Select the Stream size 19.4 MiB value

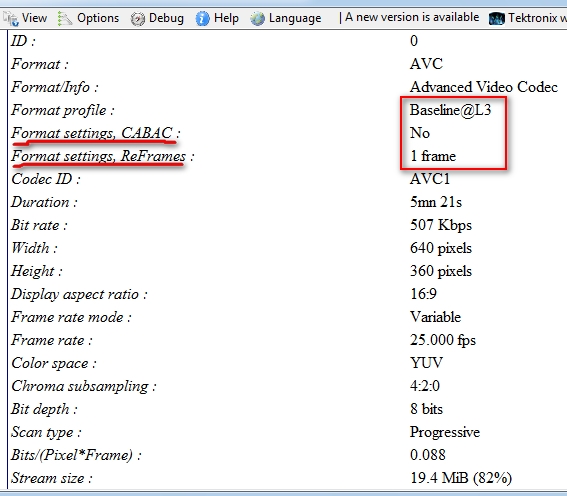[x=461, y=478]
